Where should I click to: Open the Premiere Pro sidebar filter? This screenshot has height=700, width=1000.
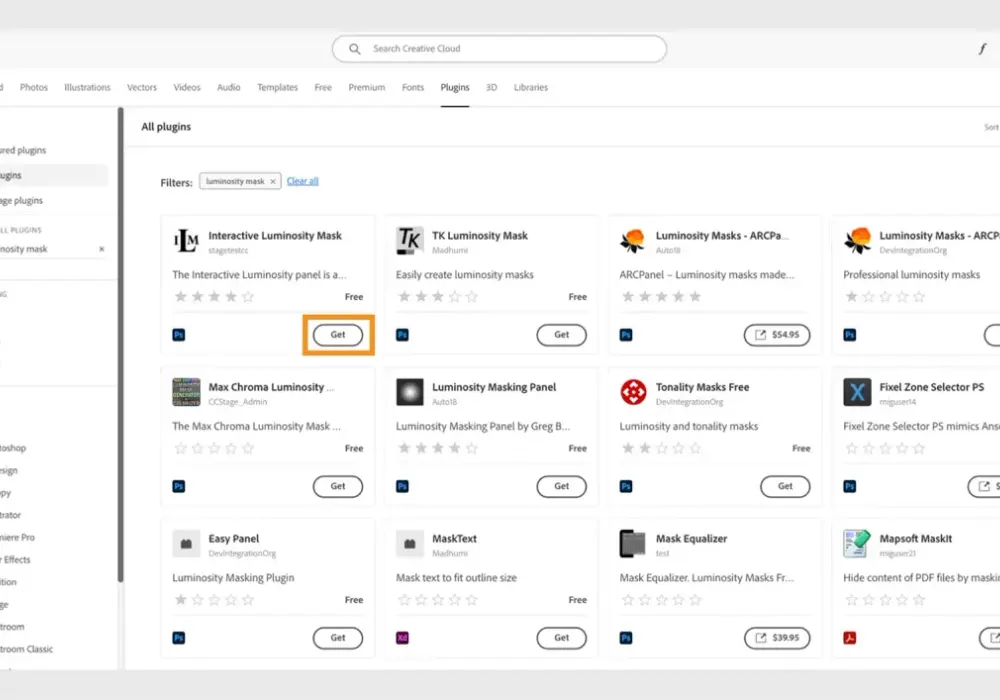(17, 537)
